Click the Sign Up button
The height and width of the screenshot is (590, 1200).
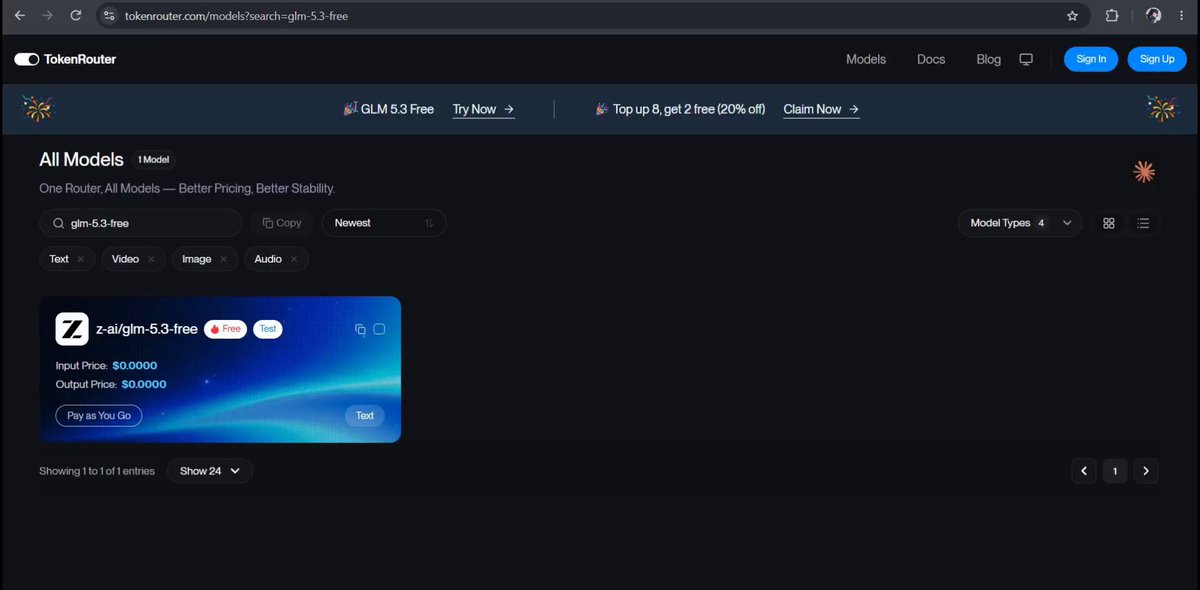[1157, 59]
